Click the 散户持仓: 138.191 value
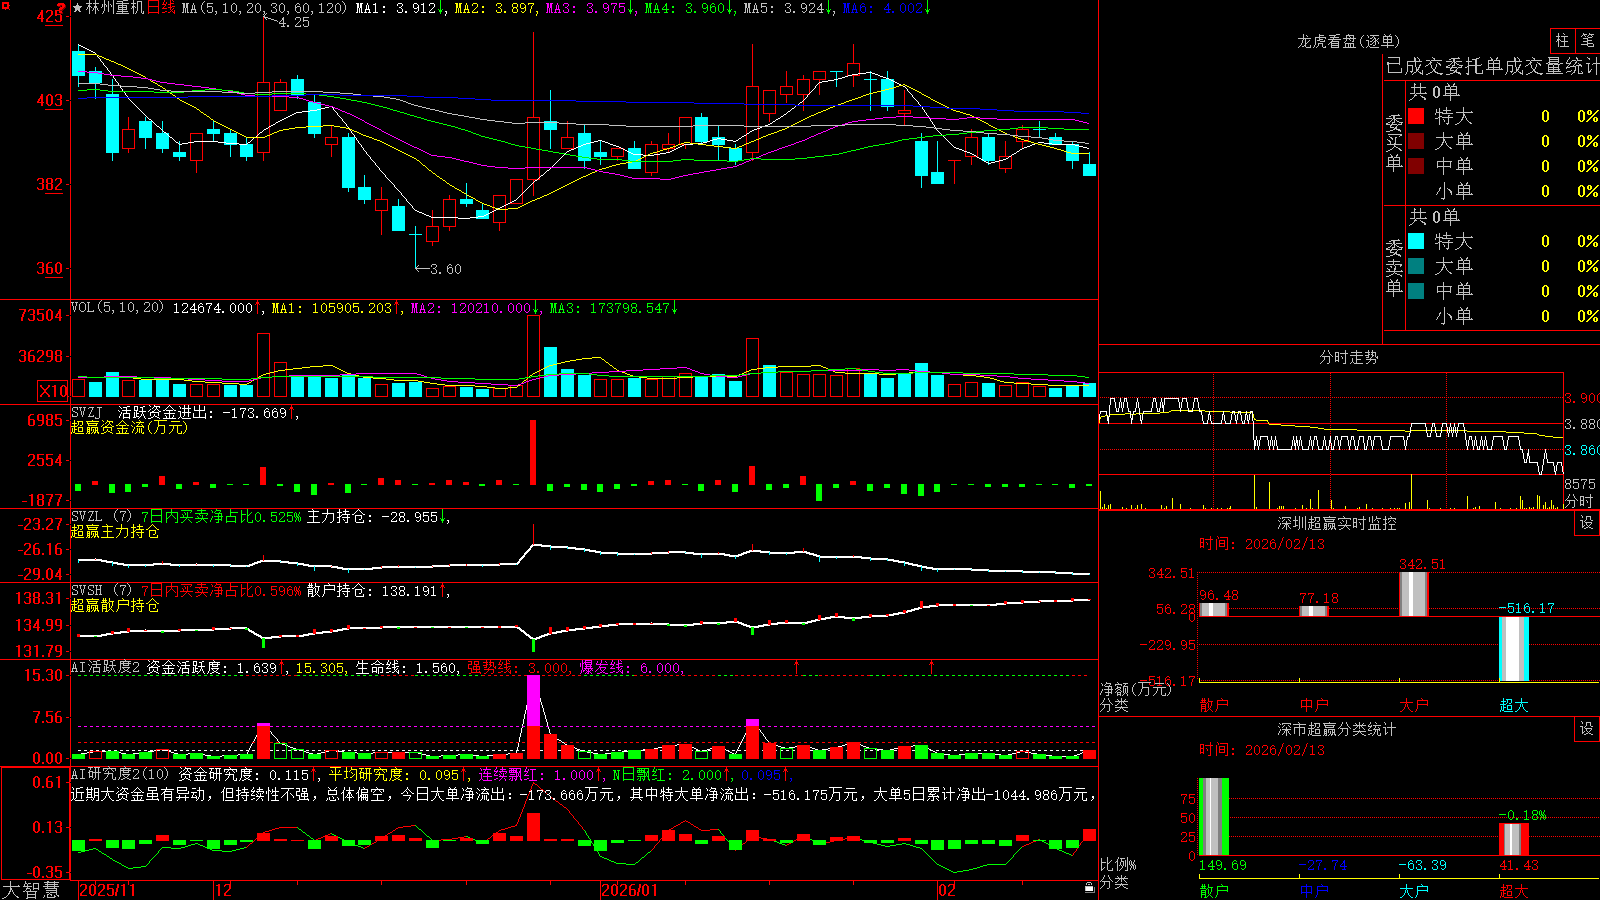Viewport: 1600px width, 900px height. click(372, 591)
